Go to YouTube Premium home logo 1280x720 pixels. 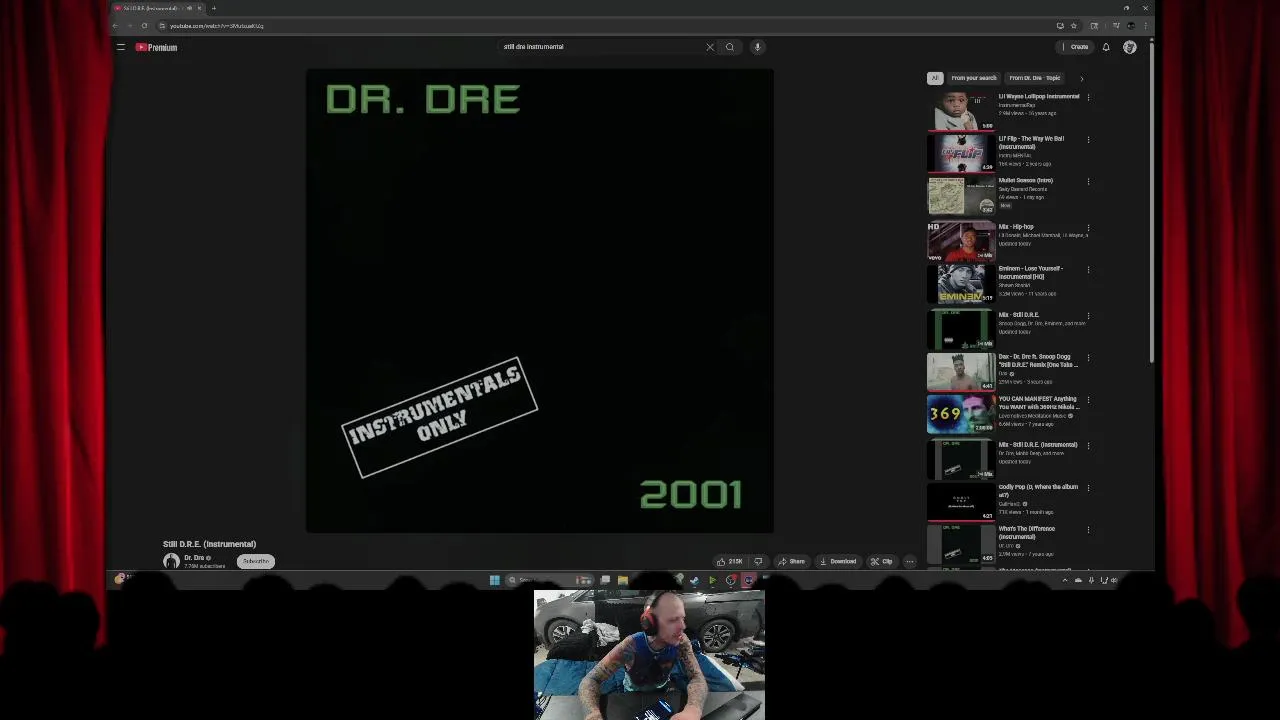pyautogui.click(x=157, y=47)
